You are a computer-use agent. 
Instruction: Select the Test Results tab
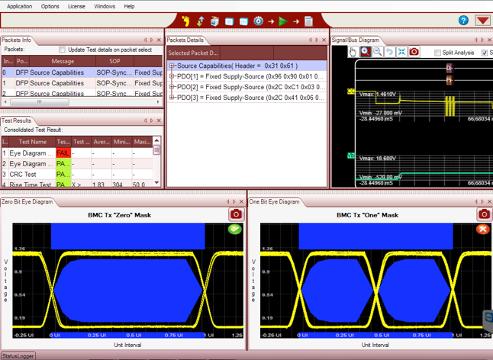[x=16, y=121]
